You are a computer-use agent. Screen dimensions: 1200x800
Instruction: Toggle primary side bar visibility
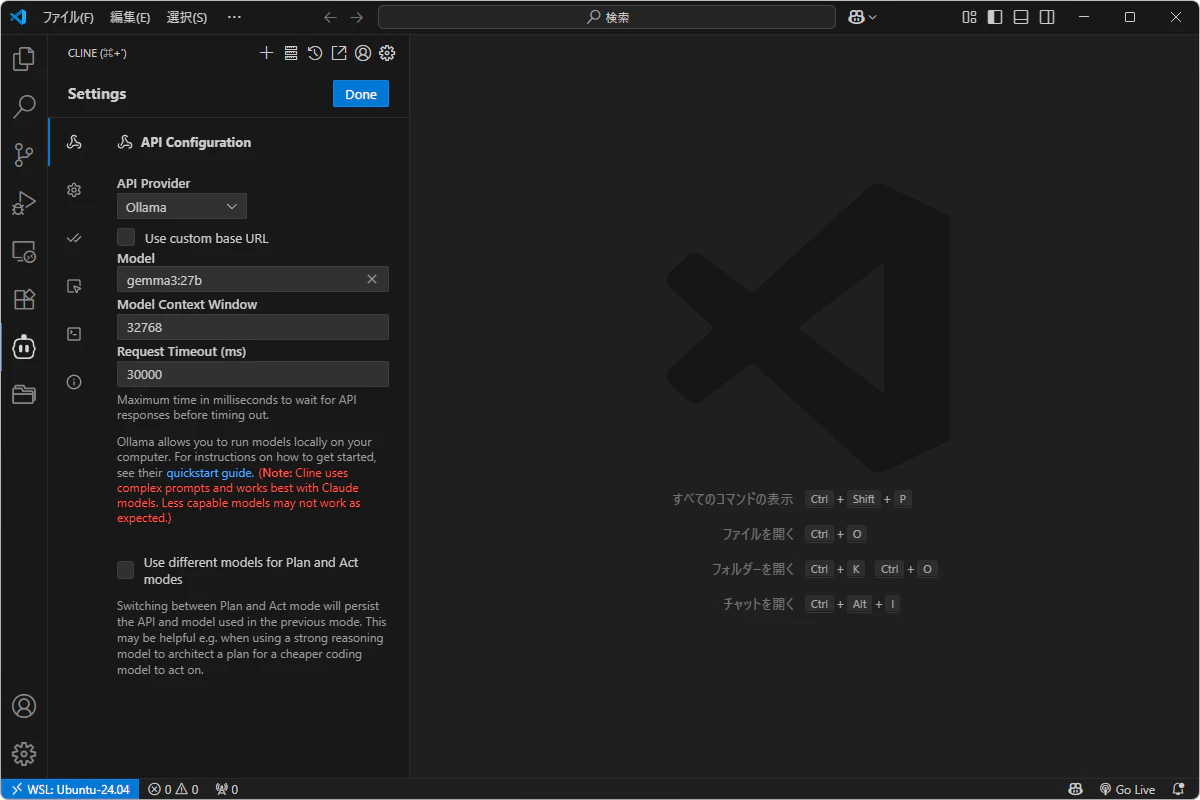[995, 17]
